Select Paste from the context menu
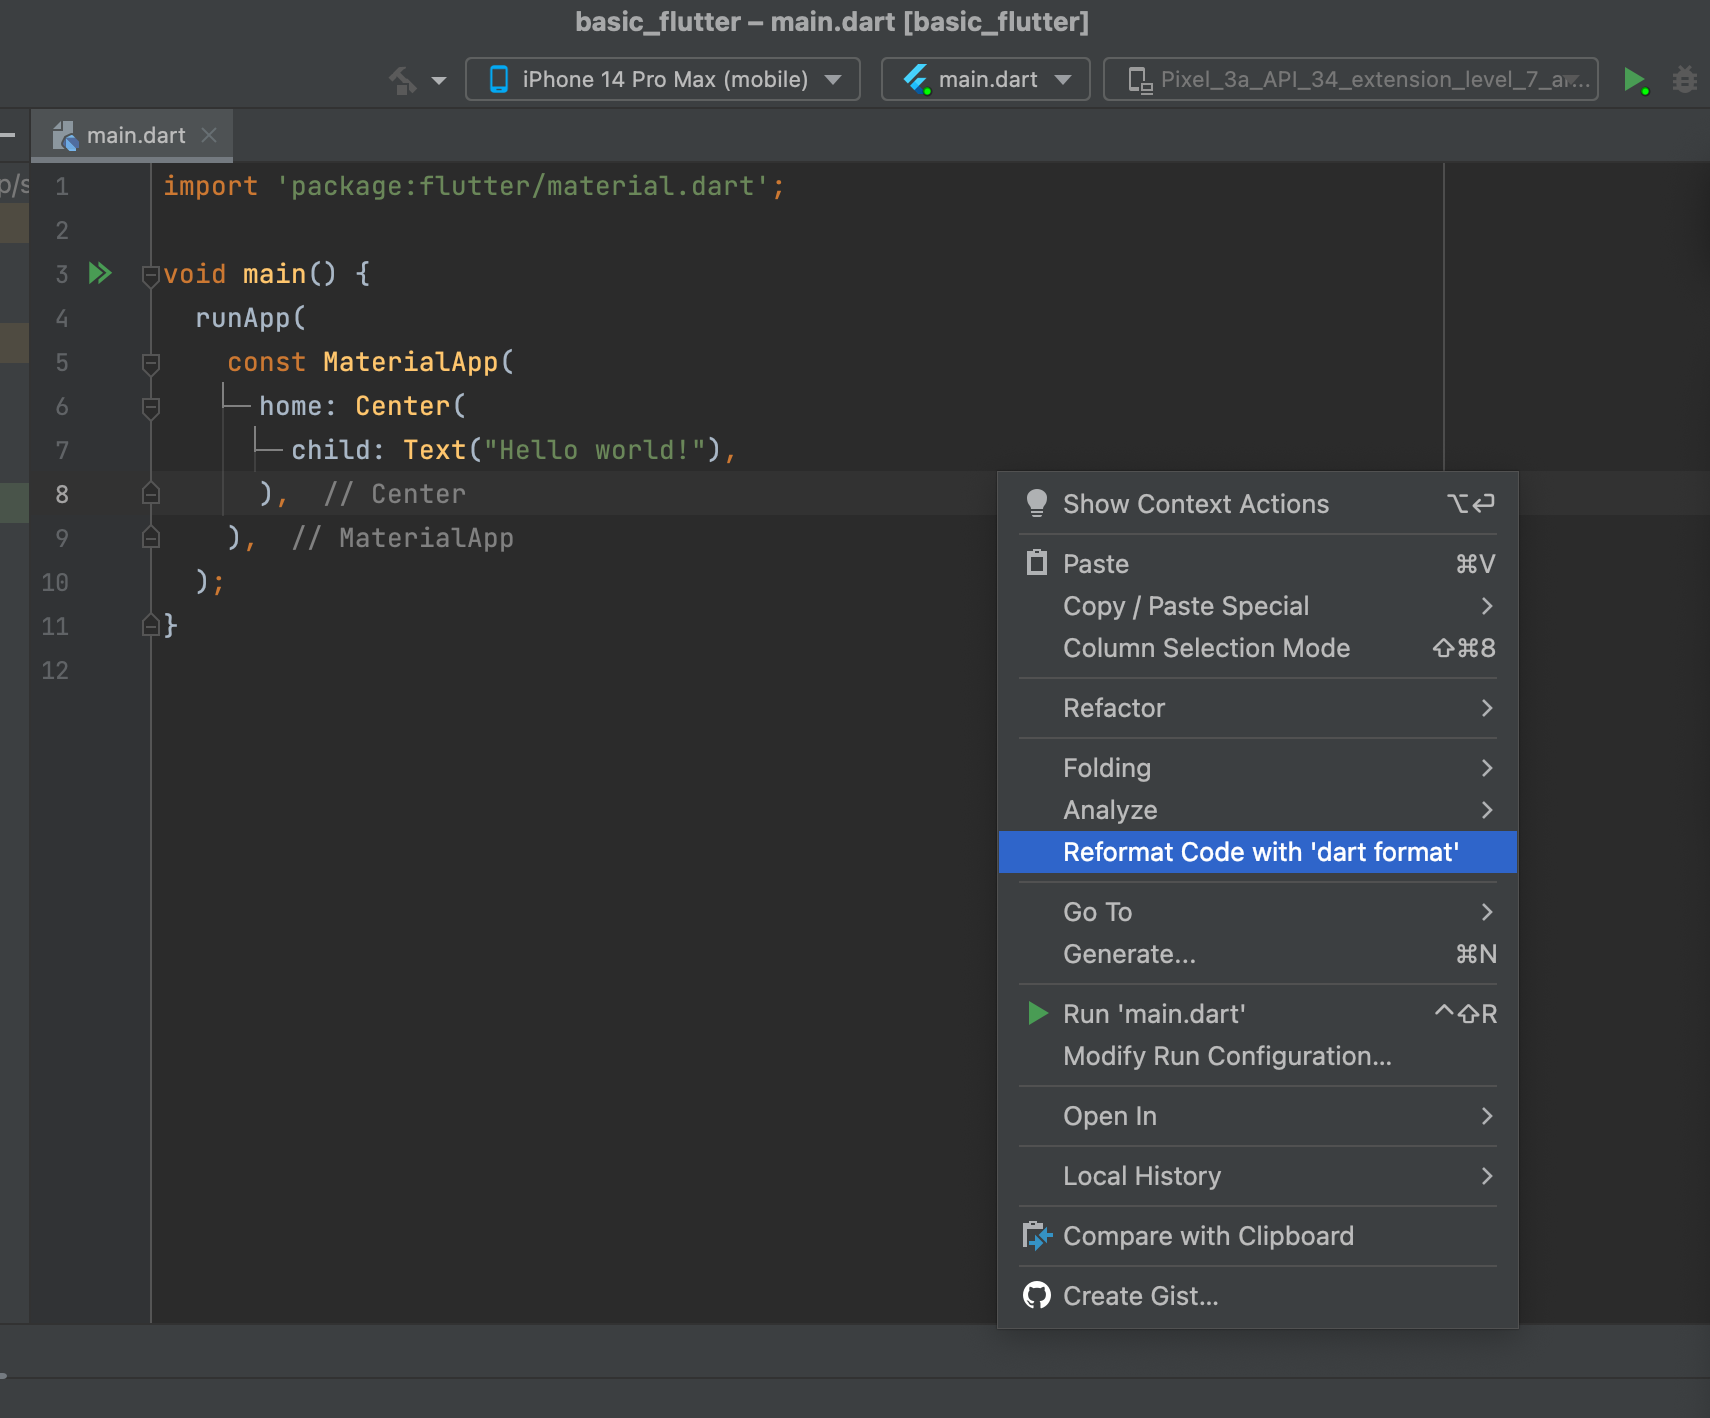This screenshot has height=1418, width=1710. pyautogui.click(x=1258, y=564)
